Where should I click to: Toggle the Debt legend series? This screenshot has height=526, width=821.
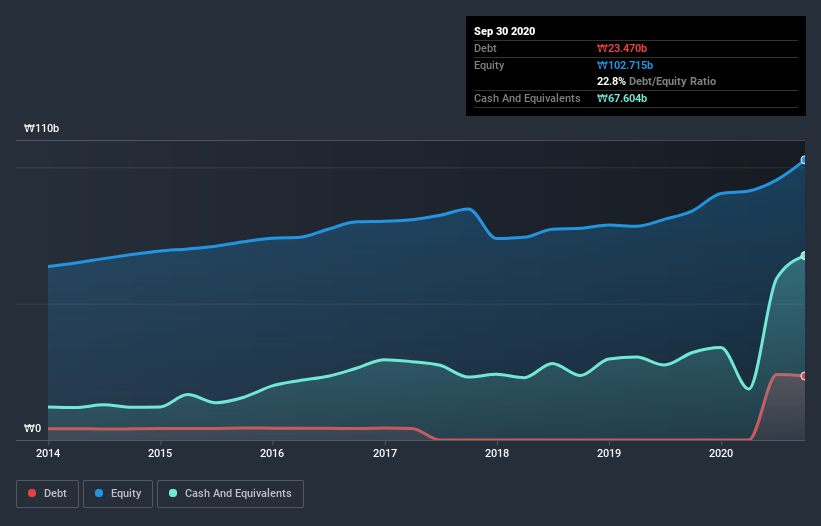(x=47, y=493)
